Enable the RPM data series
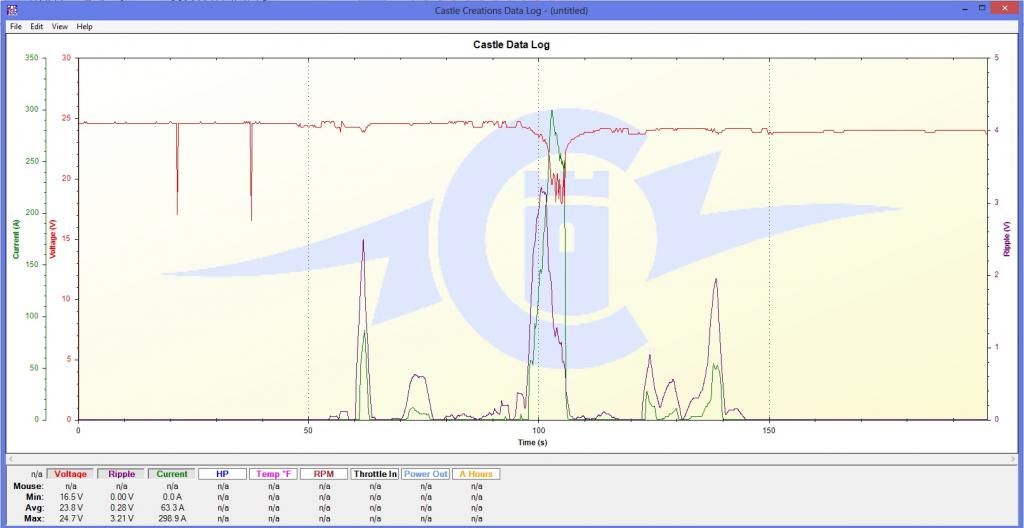This screenshot has width=1024, height=528. point(324,474)
